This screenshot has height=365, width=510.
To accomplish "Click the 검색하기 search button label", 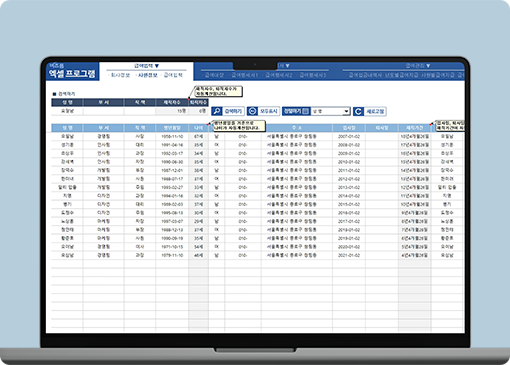I will pyautogui.click(x=233, y=111).
